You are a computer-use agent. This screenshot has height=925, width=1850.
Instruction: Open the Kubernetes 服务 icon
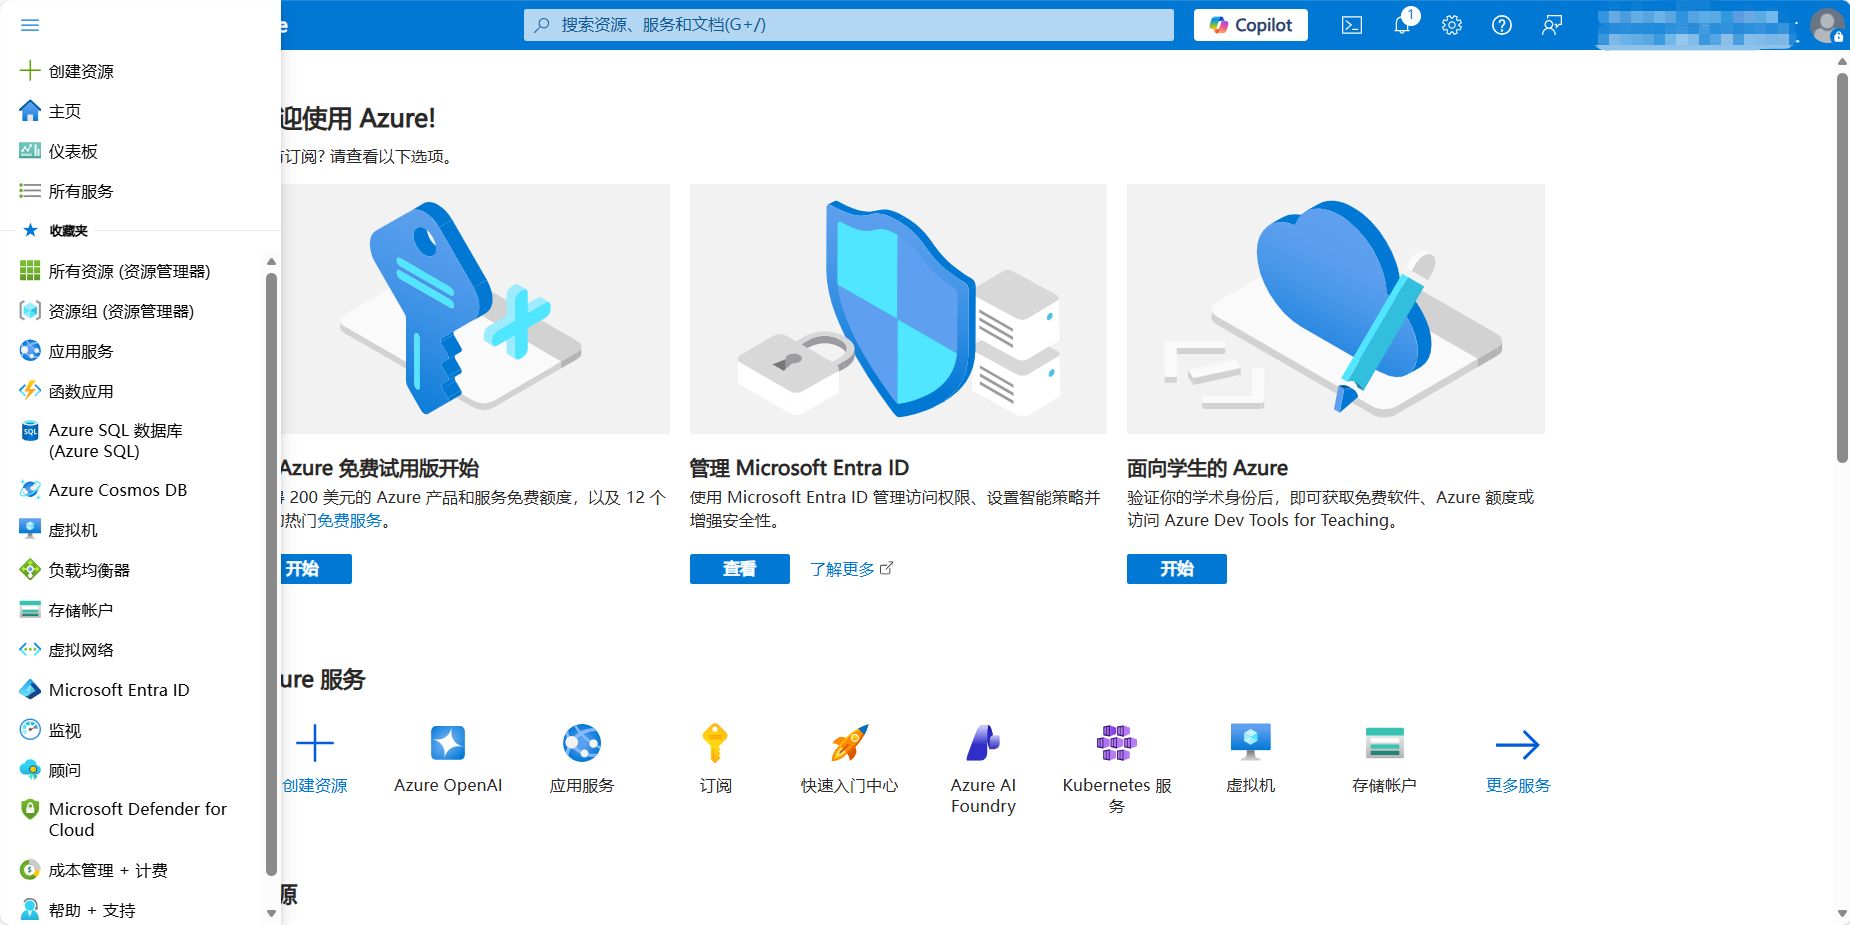[1116, 744]
